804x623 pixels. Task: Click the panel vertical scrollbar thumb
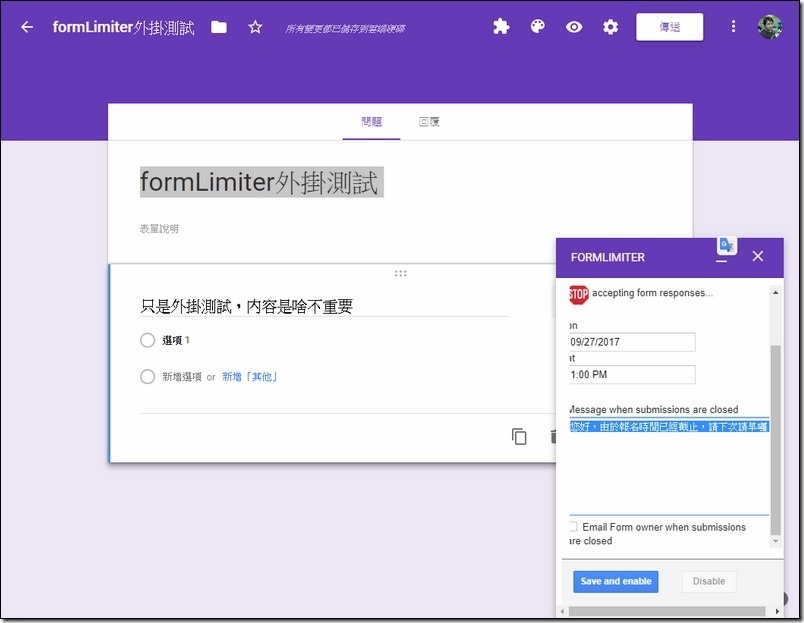pos(775,440)
